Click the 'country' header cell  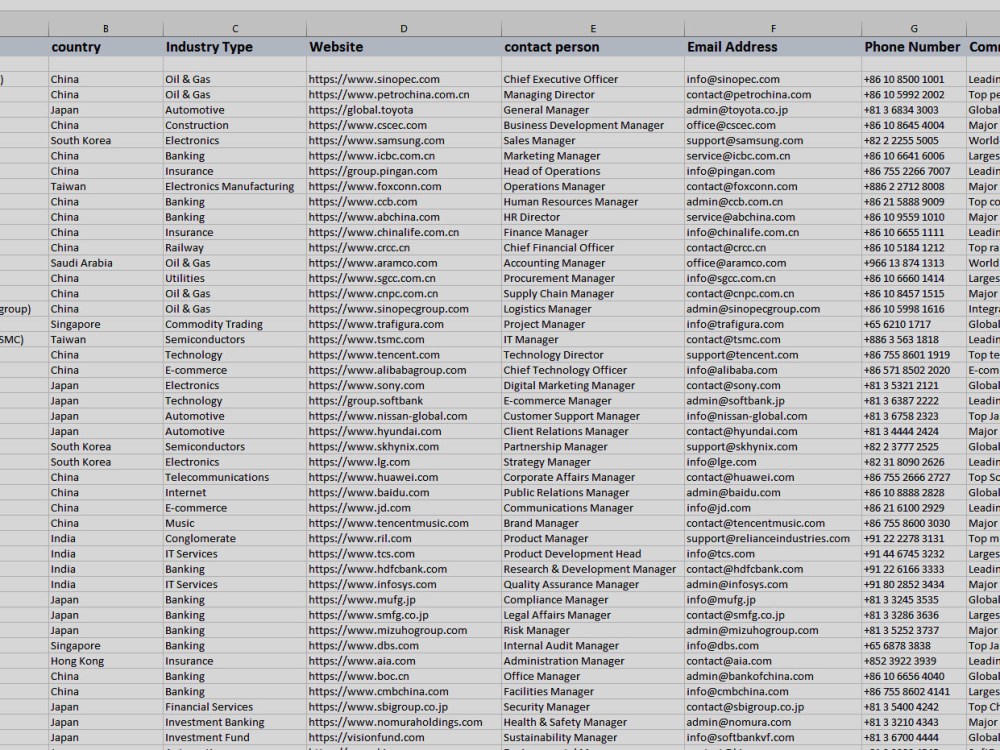106,47
